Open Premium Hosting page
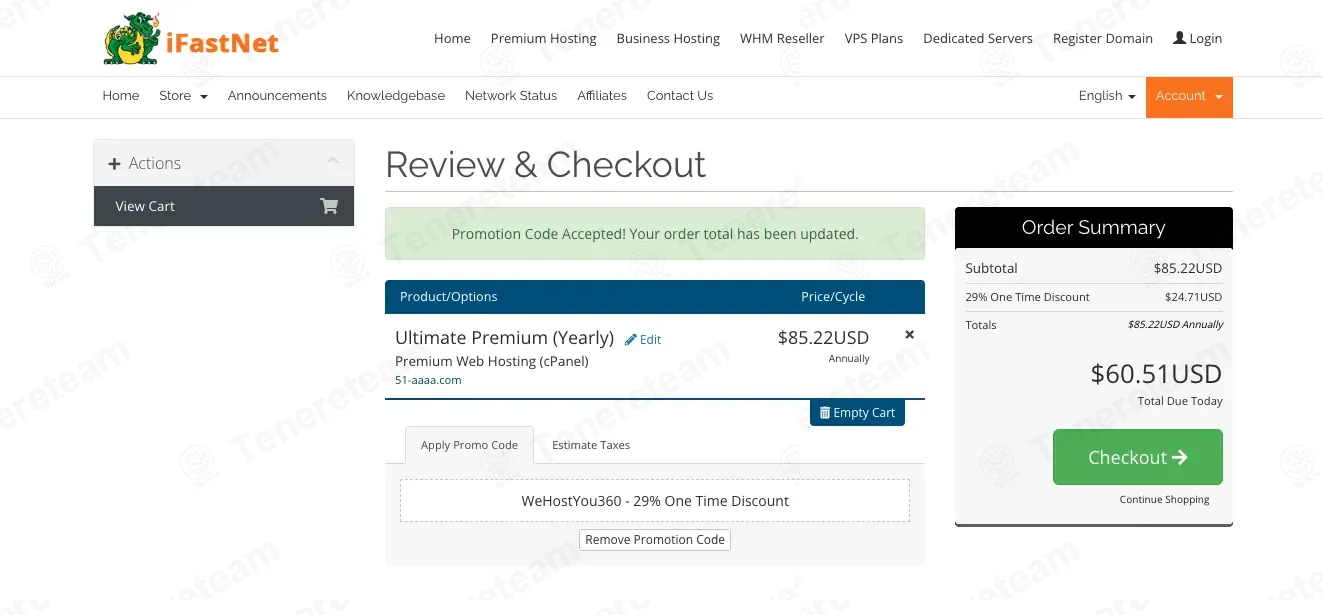Viewport: 1323px width, 615px height. tap(543, 39)
